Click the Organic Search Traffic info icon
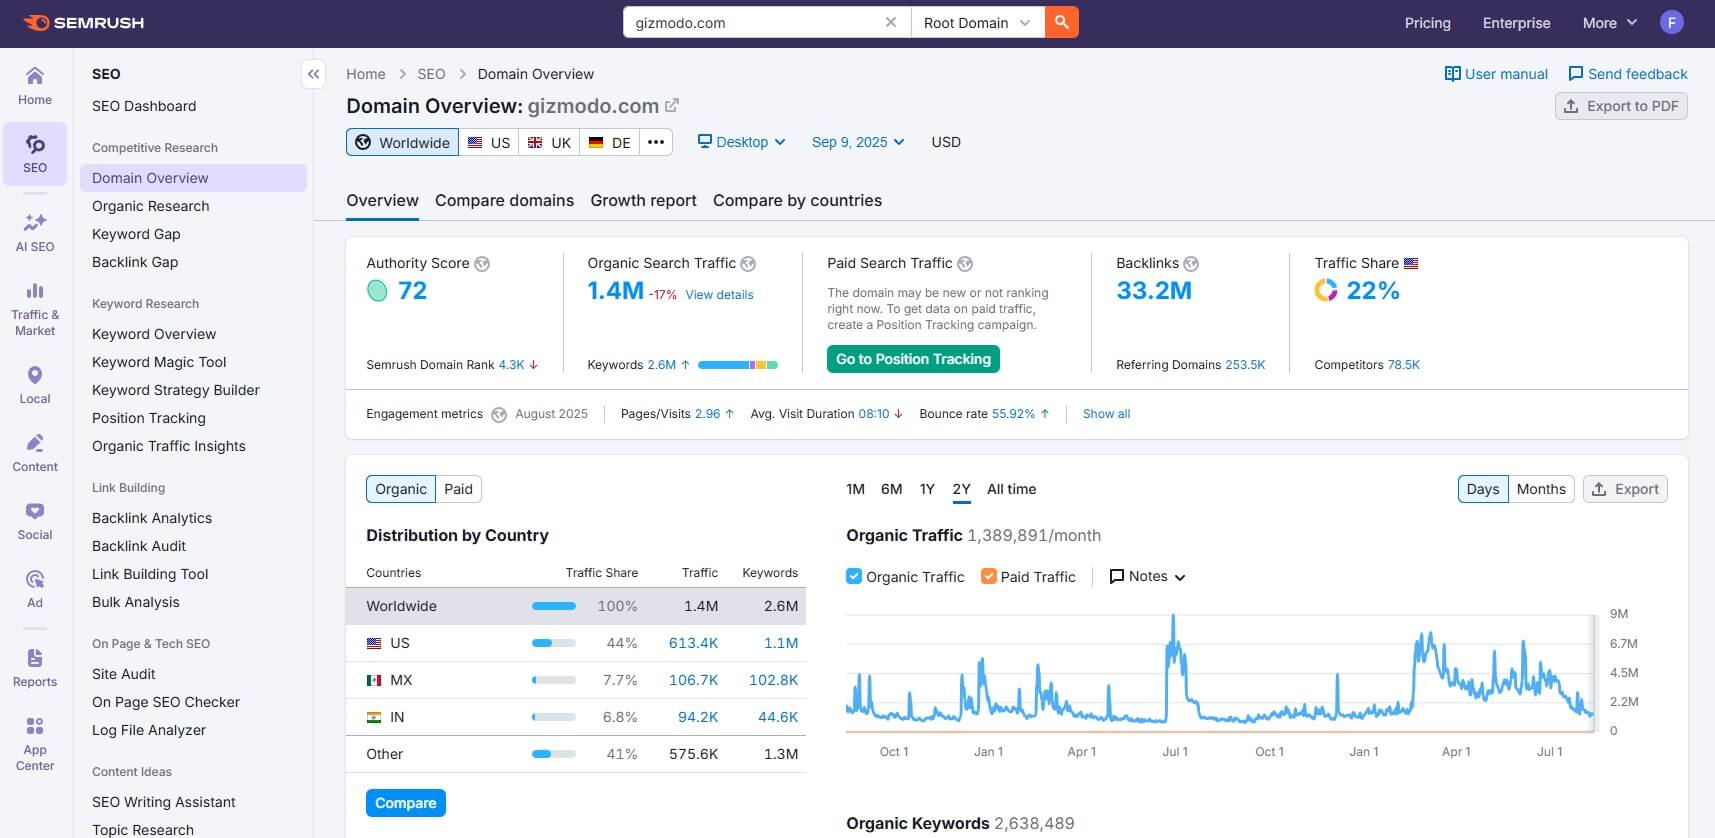The width and height of the screenshot is (1715, 838). pos(748,264)
